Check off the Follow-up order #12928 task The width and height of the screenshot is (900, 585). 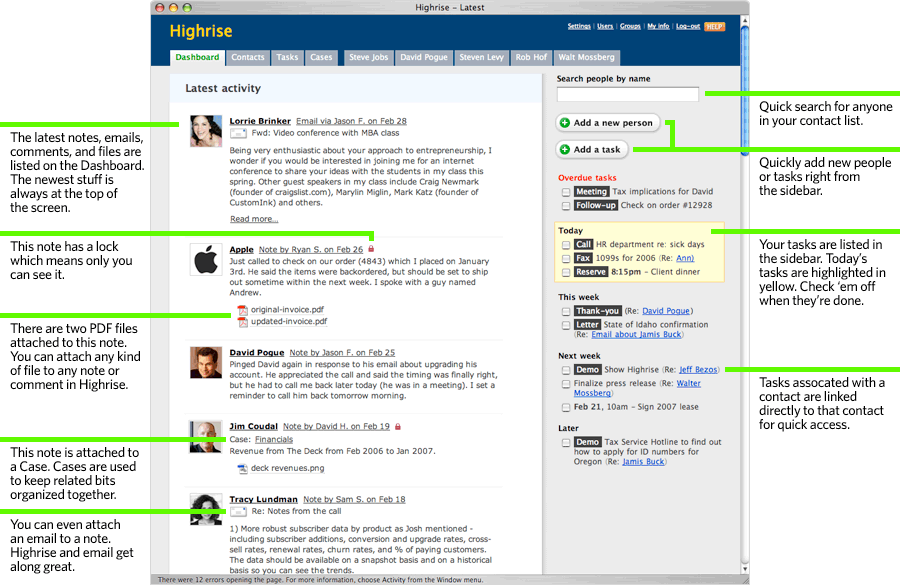566,206
